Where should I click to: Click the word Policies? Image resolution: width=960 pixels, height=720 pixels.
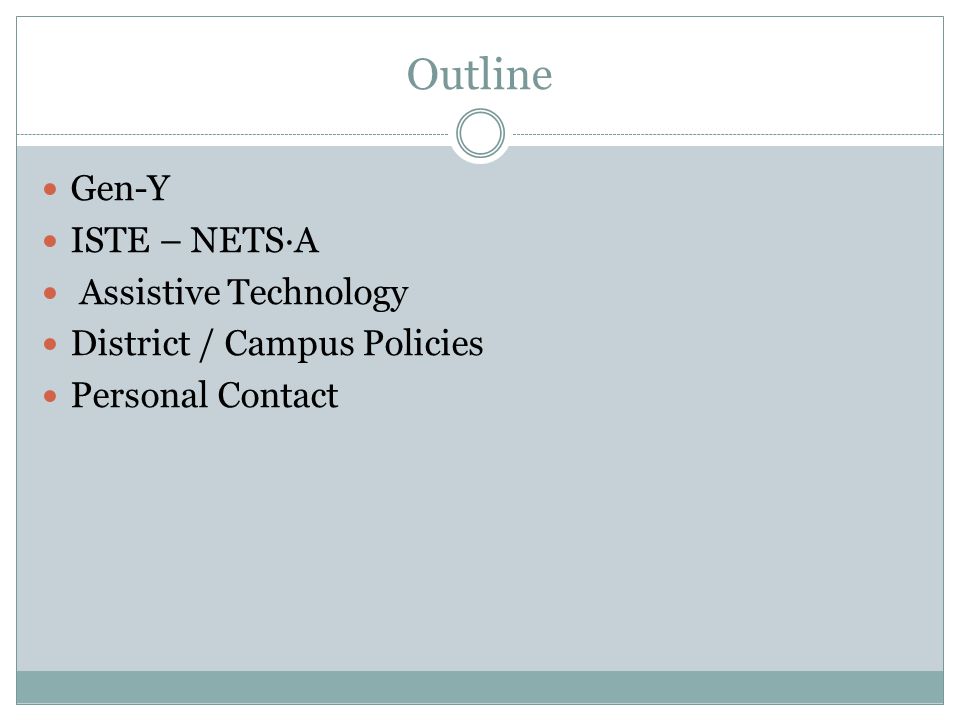point(423,343)
